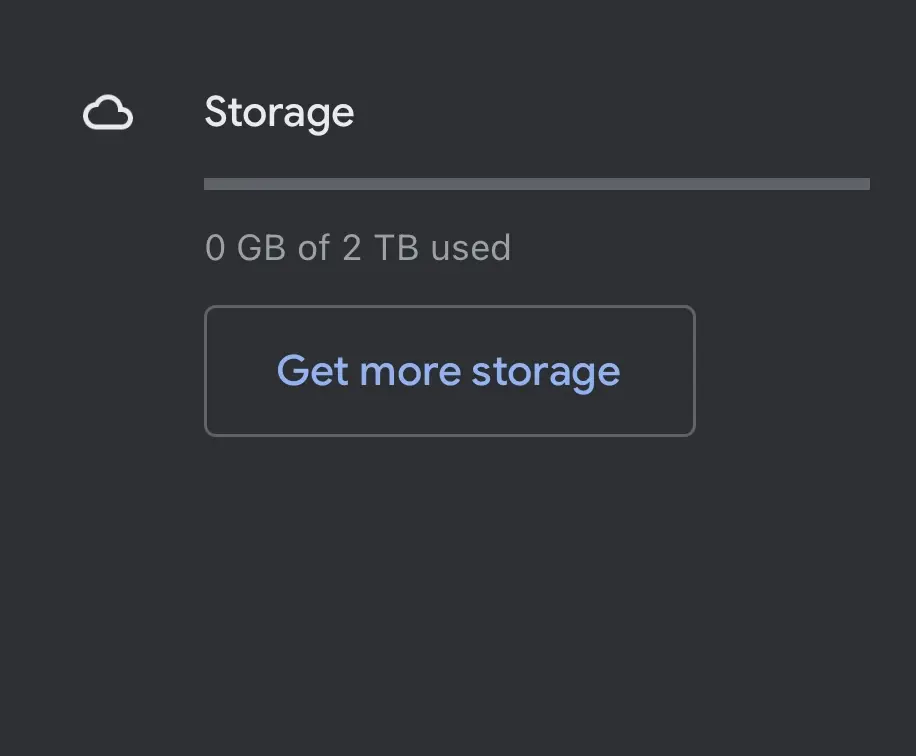Open Storage via its heading text

point(279,113)
